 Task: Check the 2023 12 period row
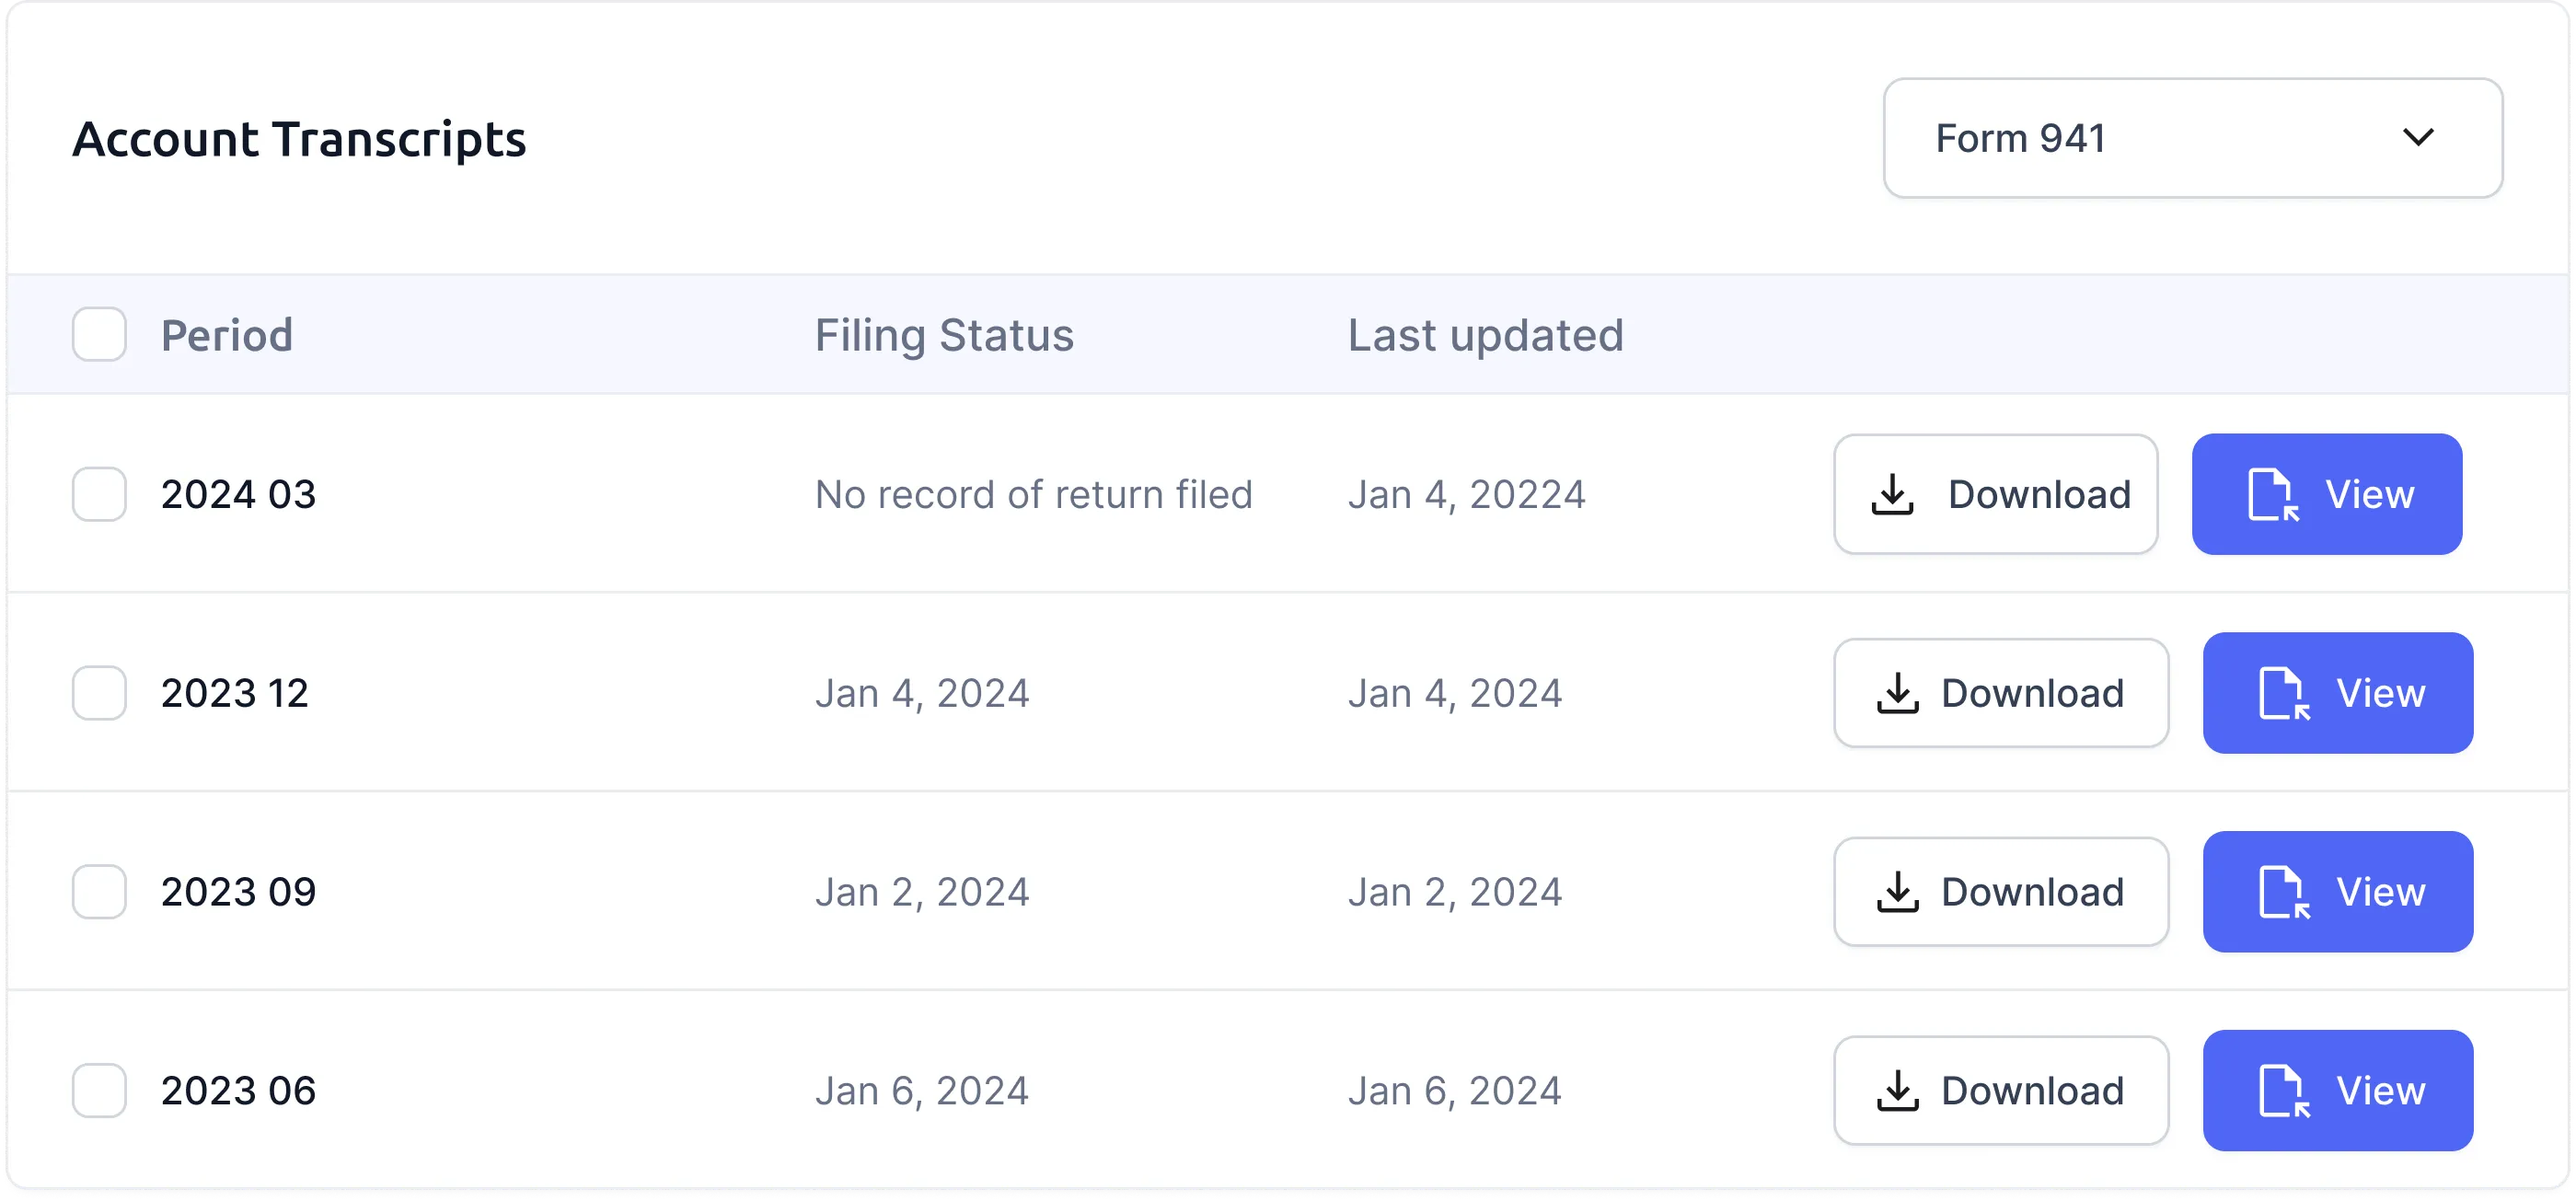click(99, 693)
